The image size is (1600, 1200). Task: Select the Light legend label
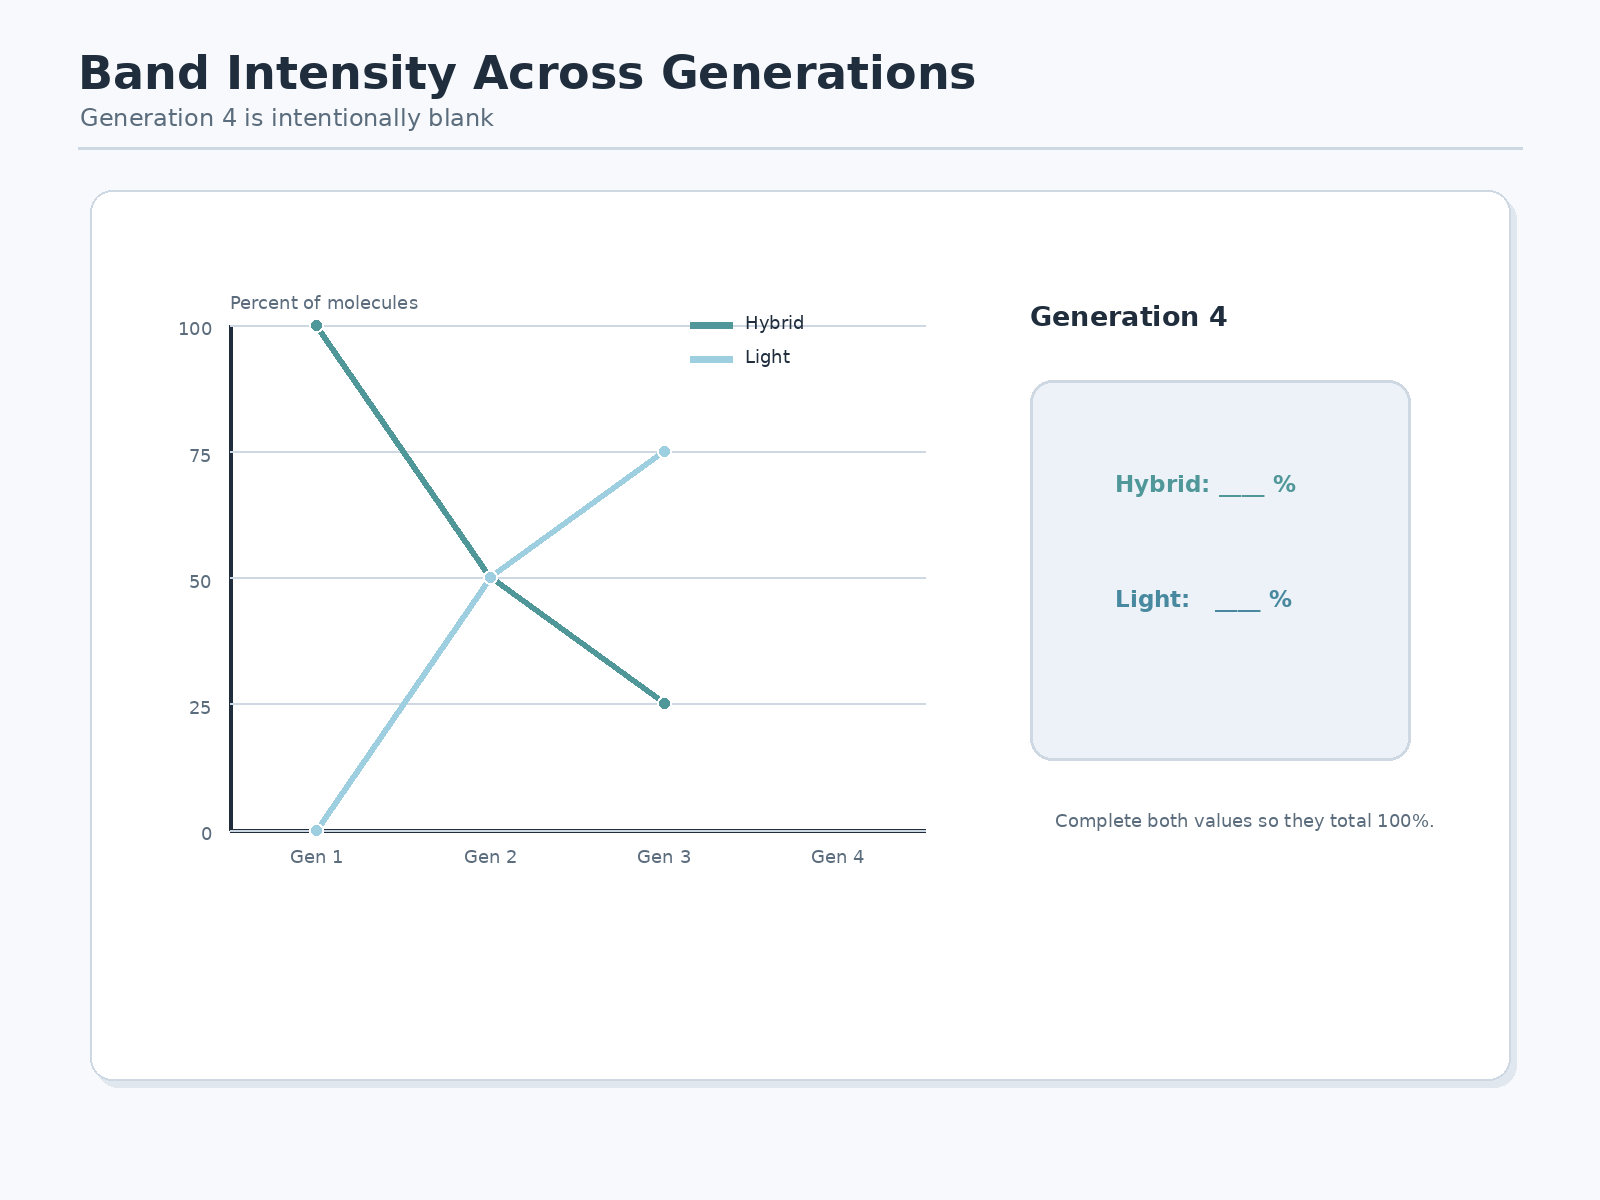tap(767, 357)
